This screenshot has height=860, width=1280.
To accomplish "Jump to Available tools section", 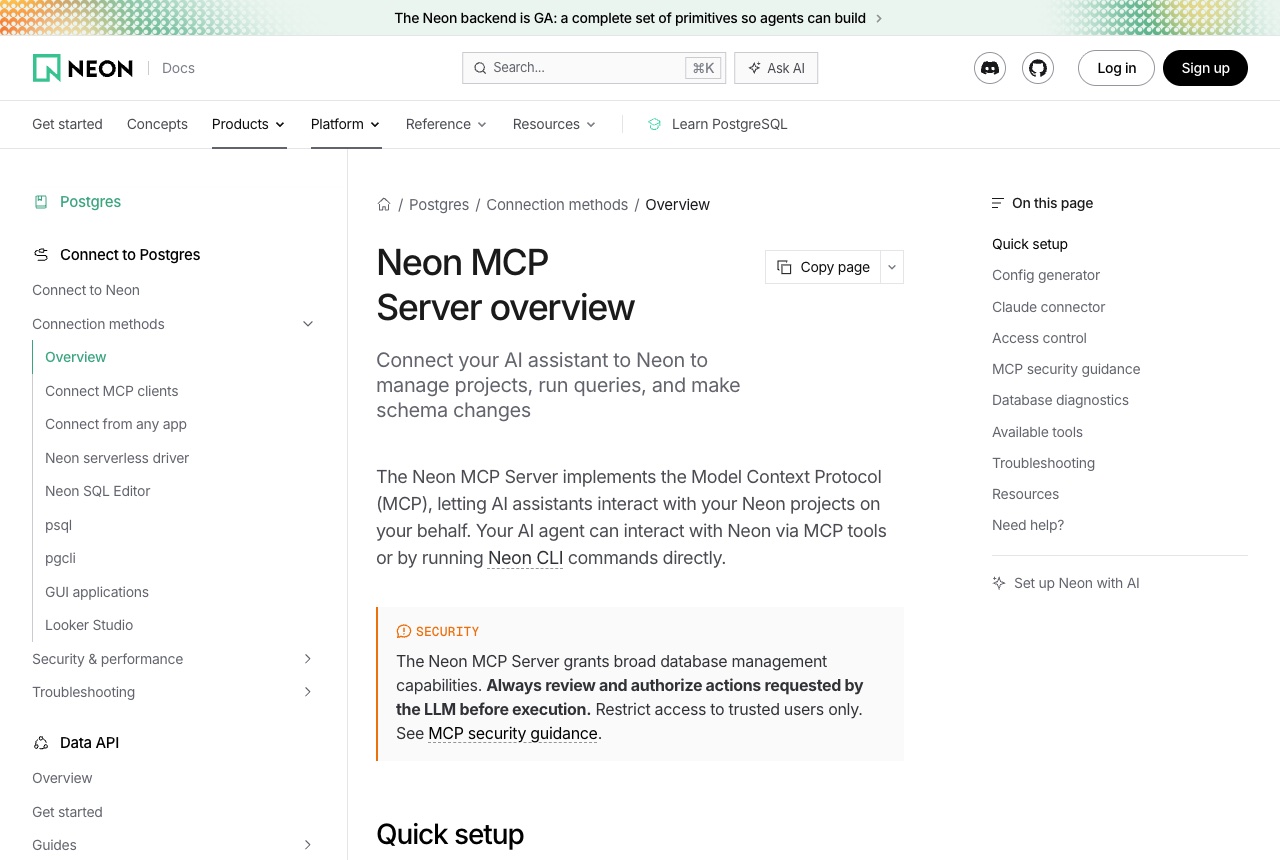I will pos(1037,432).
